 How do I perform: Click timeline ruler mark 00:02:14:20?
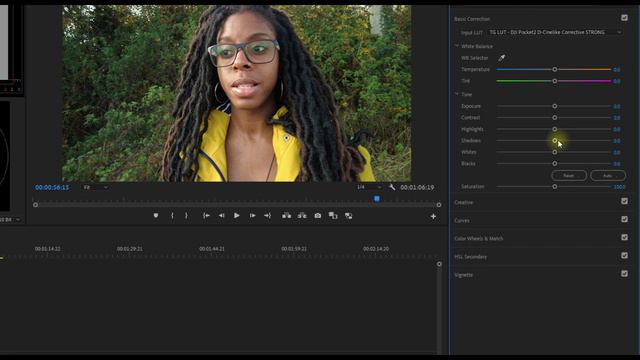376,249
